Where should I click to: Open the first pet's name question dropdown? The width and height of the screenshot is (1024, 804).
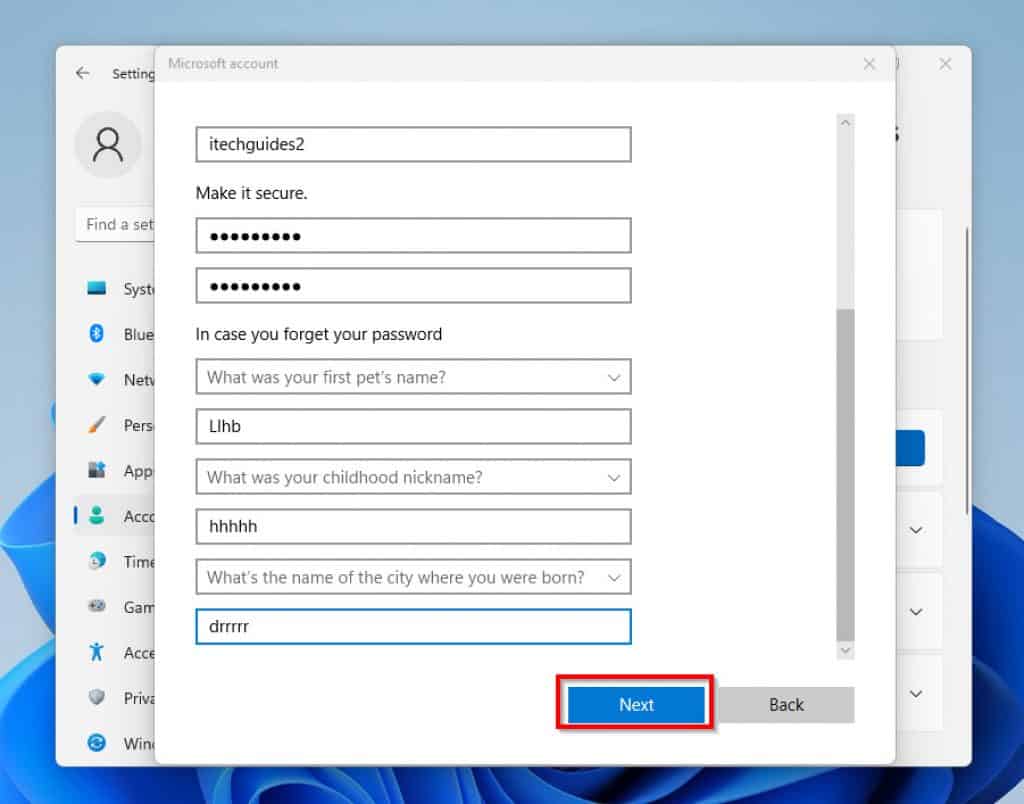point(413,377)
